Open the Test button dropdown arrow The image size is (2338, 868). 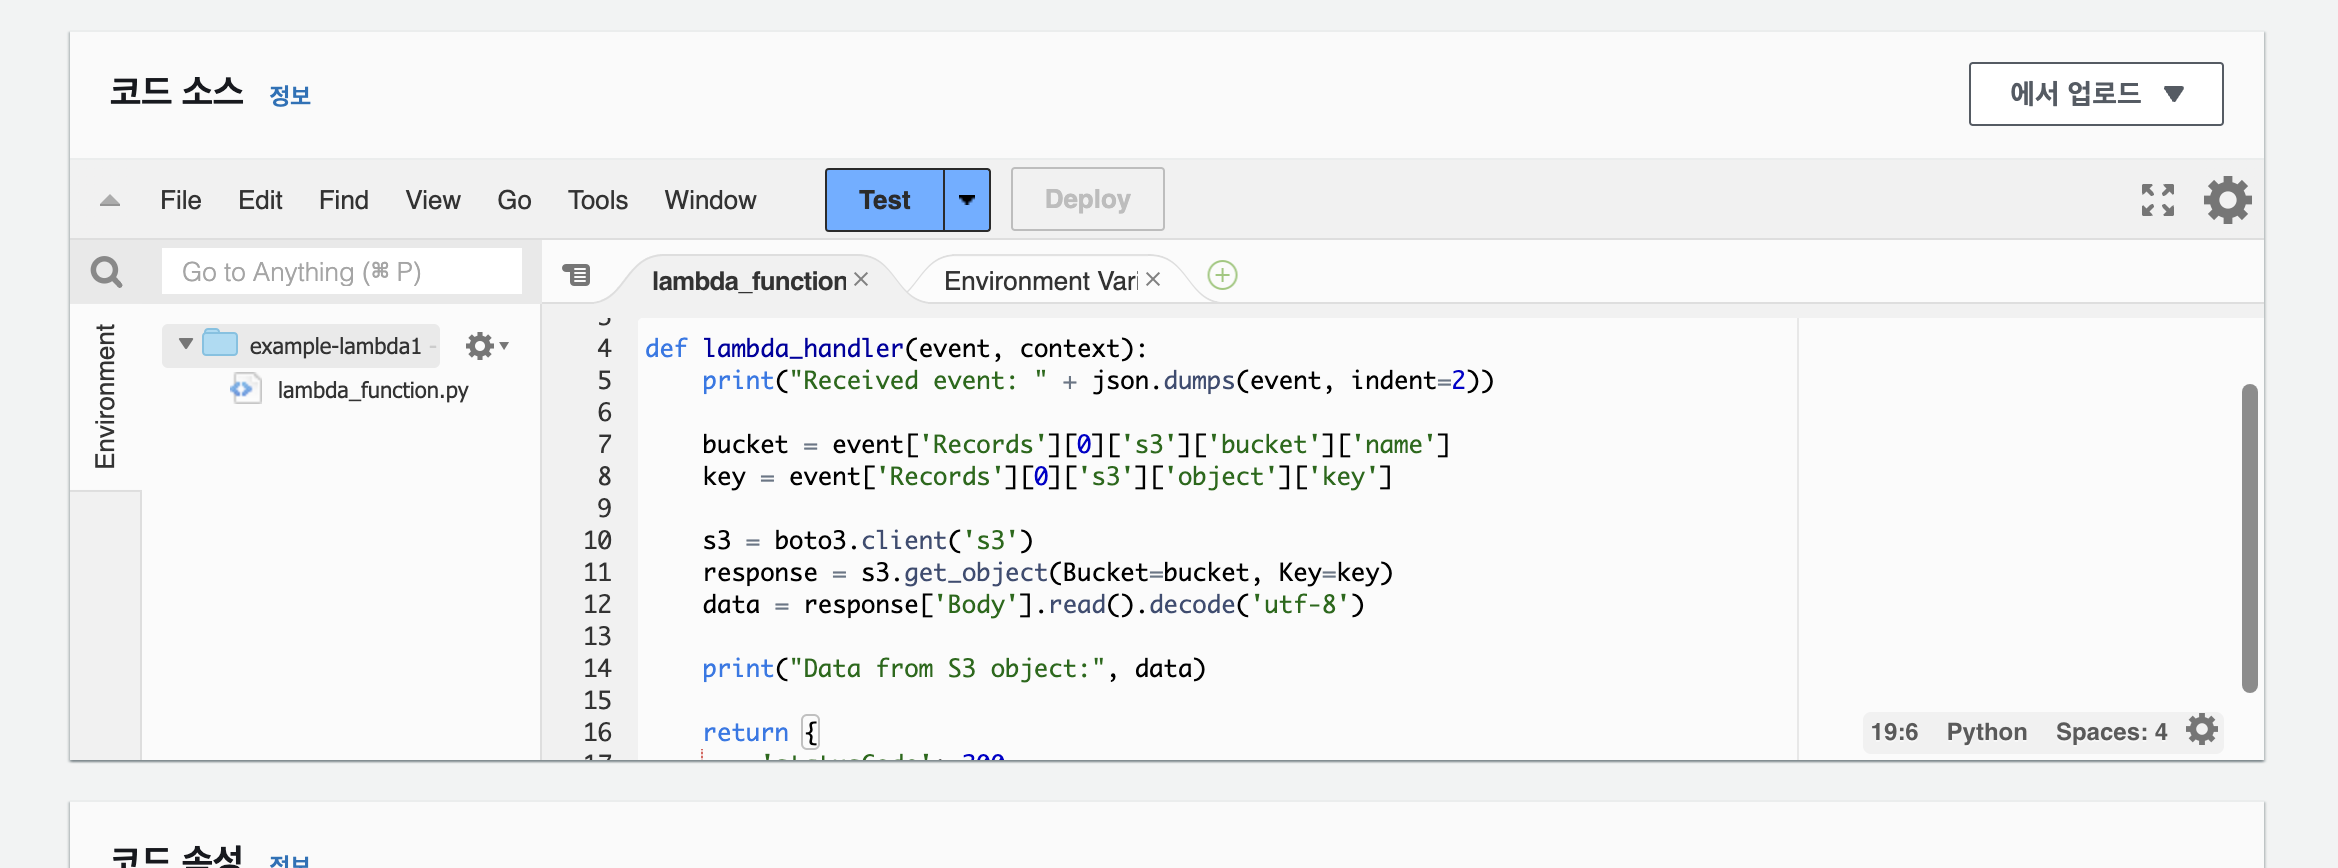click(966, 200)
